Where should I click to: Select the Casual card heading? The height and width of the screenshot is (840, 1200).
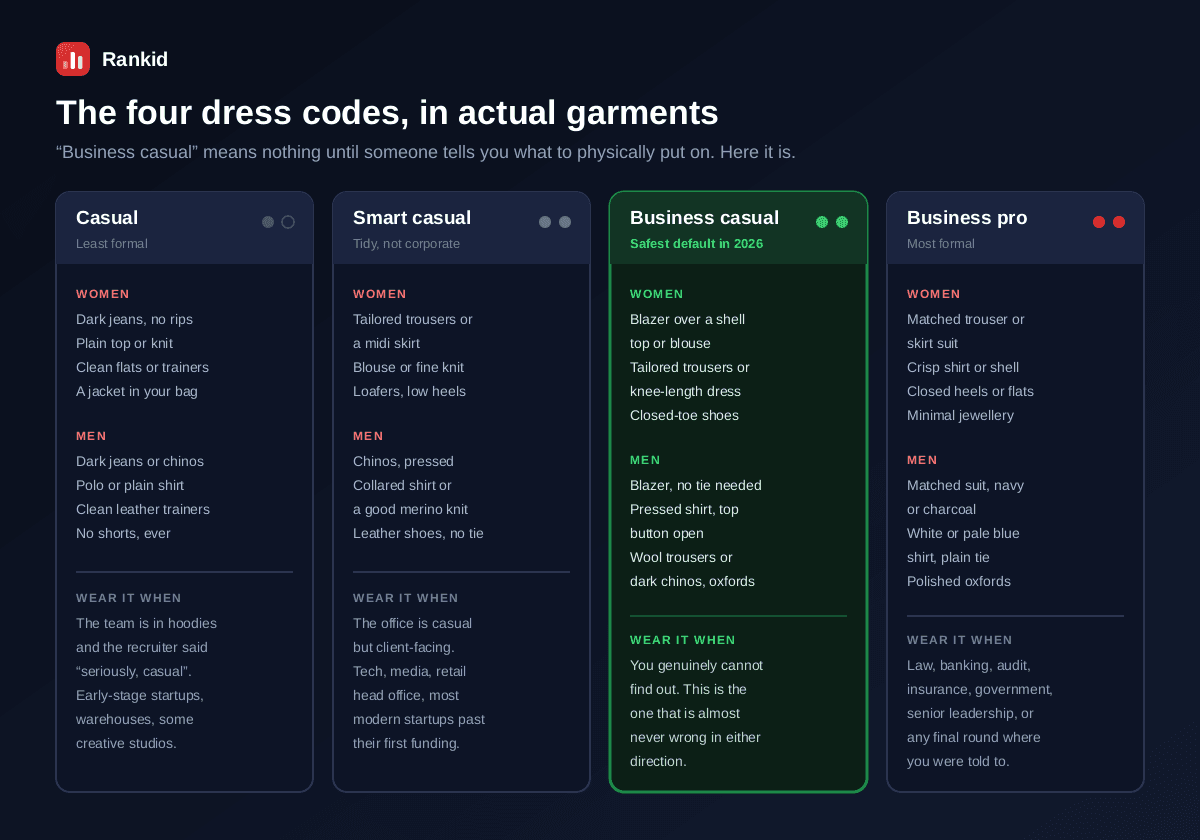[x=107, y=218]
